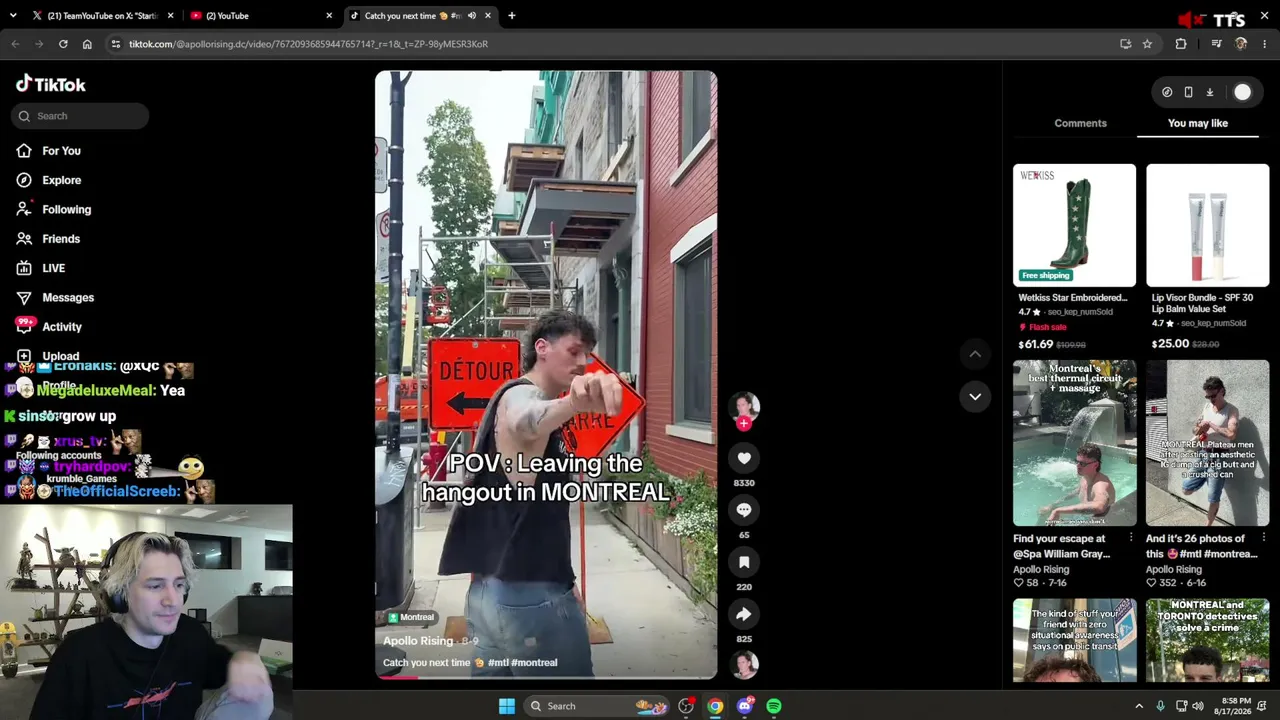This screenshot has width=1280, height=720.
Task: Open a new browser tab
Action: pyautogui.click(x=512, y=16)
